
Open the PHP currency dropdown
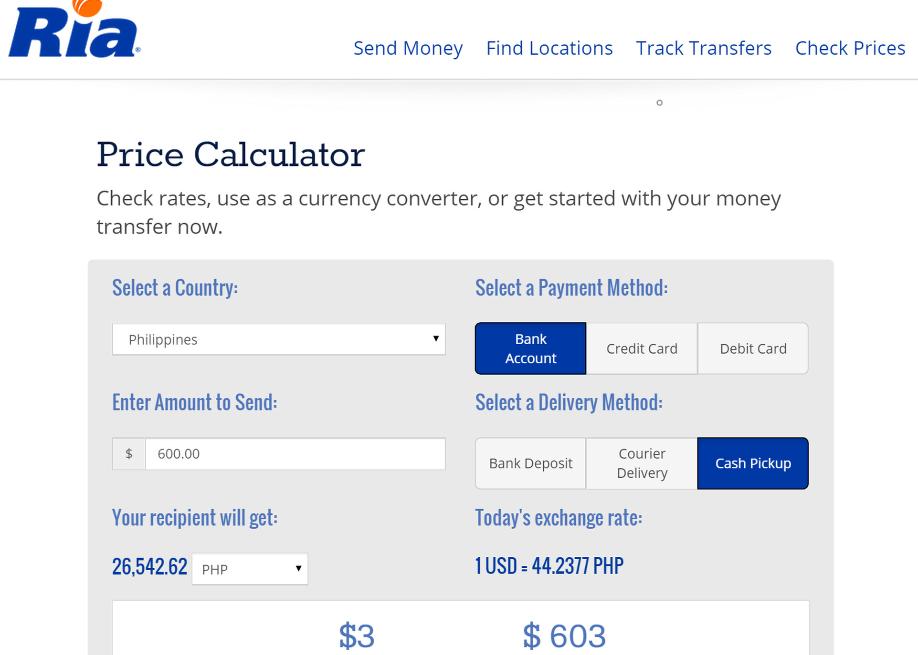(250, 569)
